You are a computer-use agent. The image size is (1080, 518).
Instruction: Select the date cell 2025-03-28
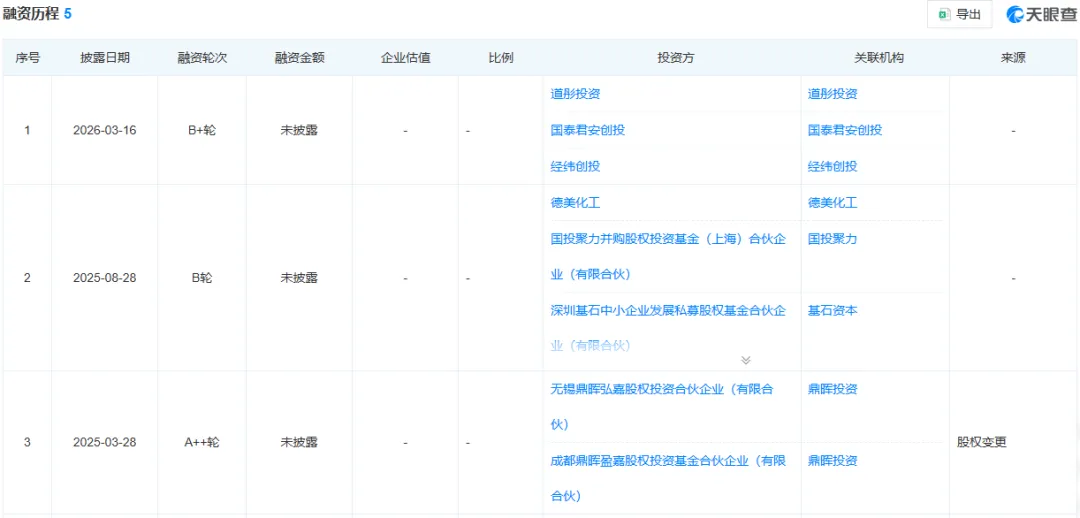(x=105, y=442)
